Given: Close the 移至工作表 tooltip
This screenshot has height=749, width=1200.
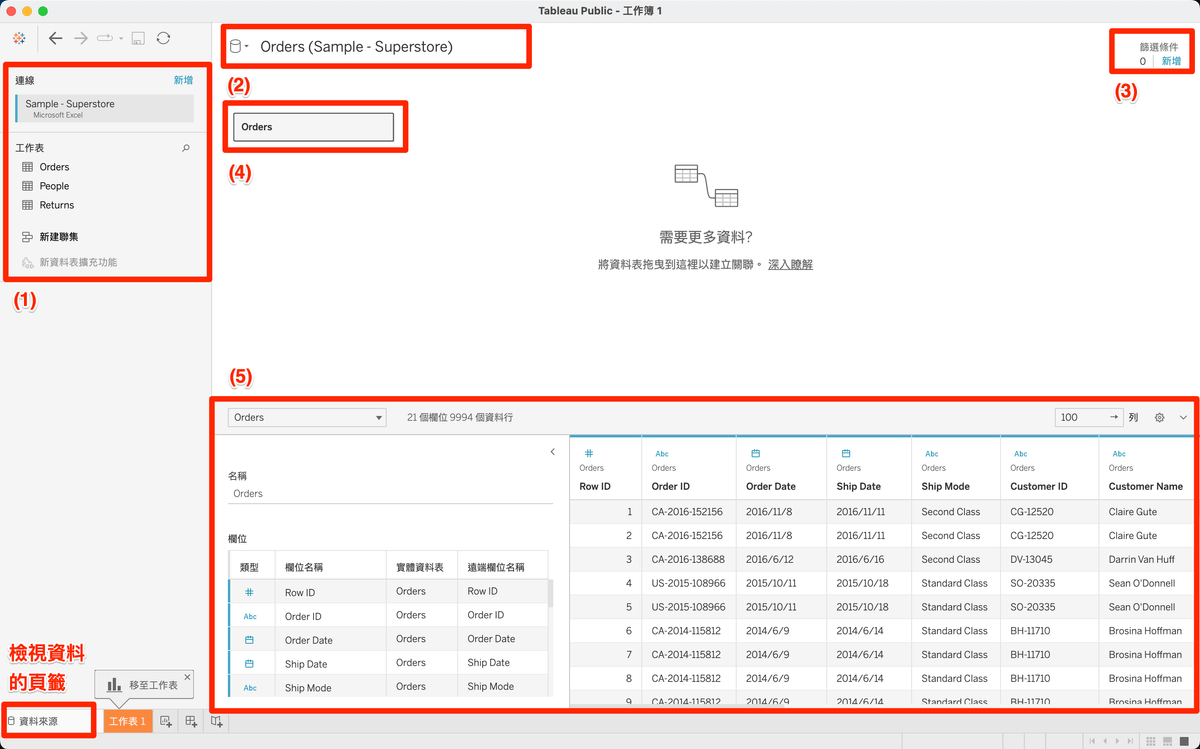Looking at the screenshot, I should 187,677.
